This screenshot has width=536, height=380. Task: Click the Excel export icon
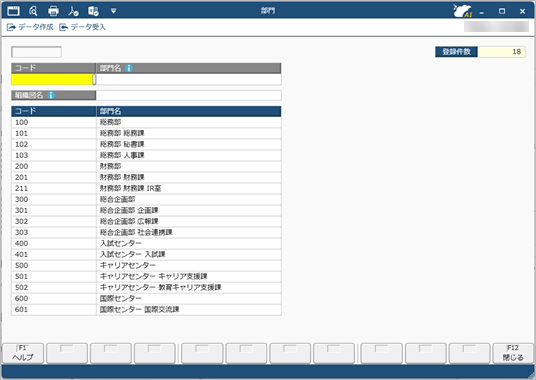tap(93, 11)
